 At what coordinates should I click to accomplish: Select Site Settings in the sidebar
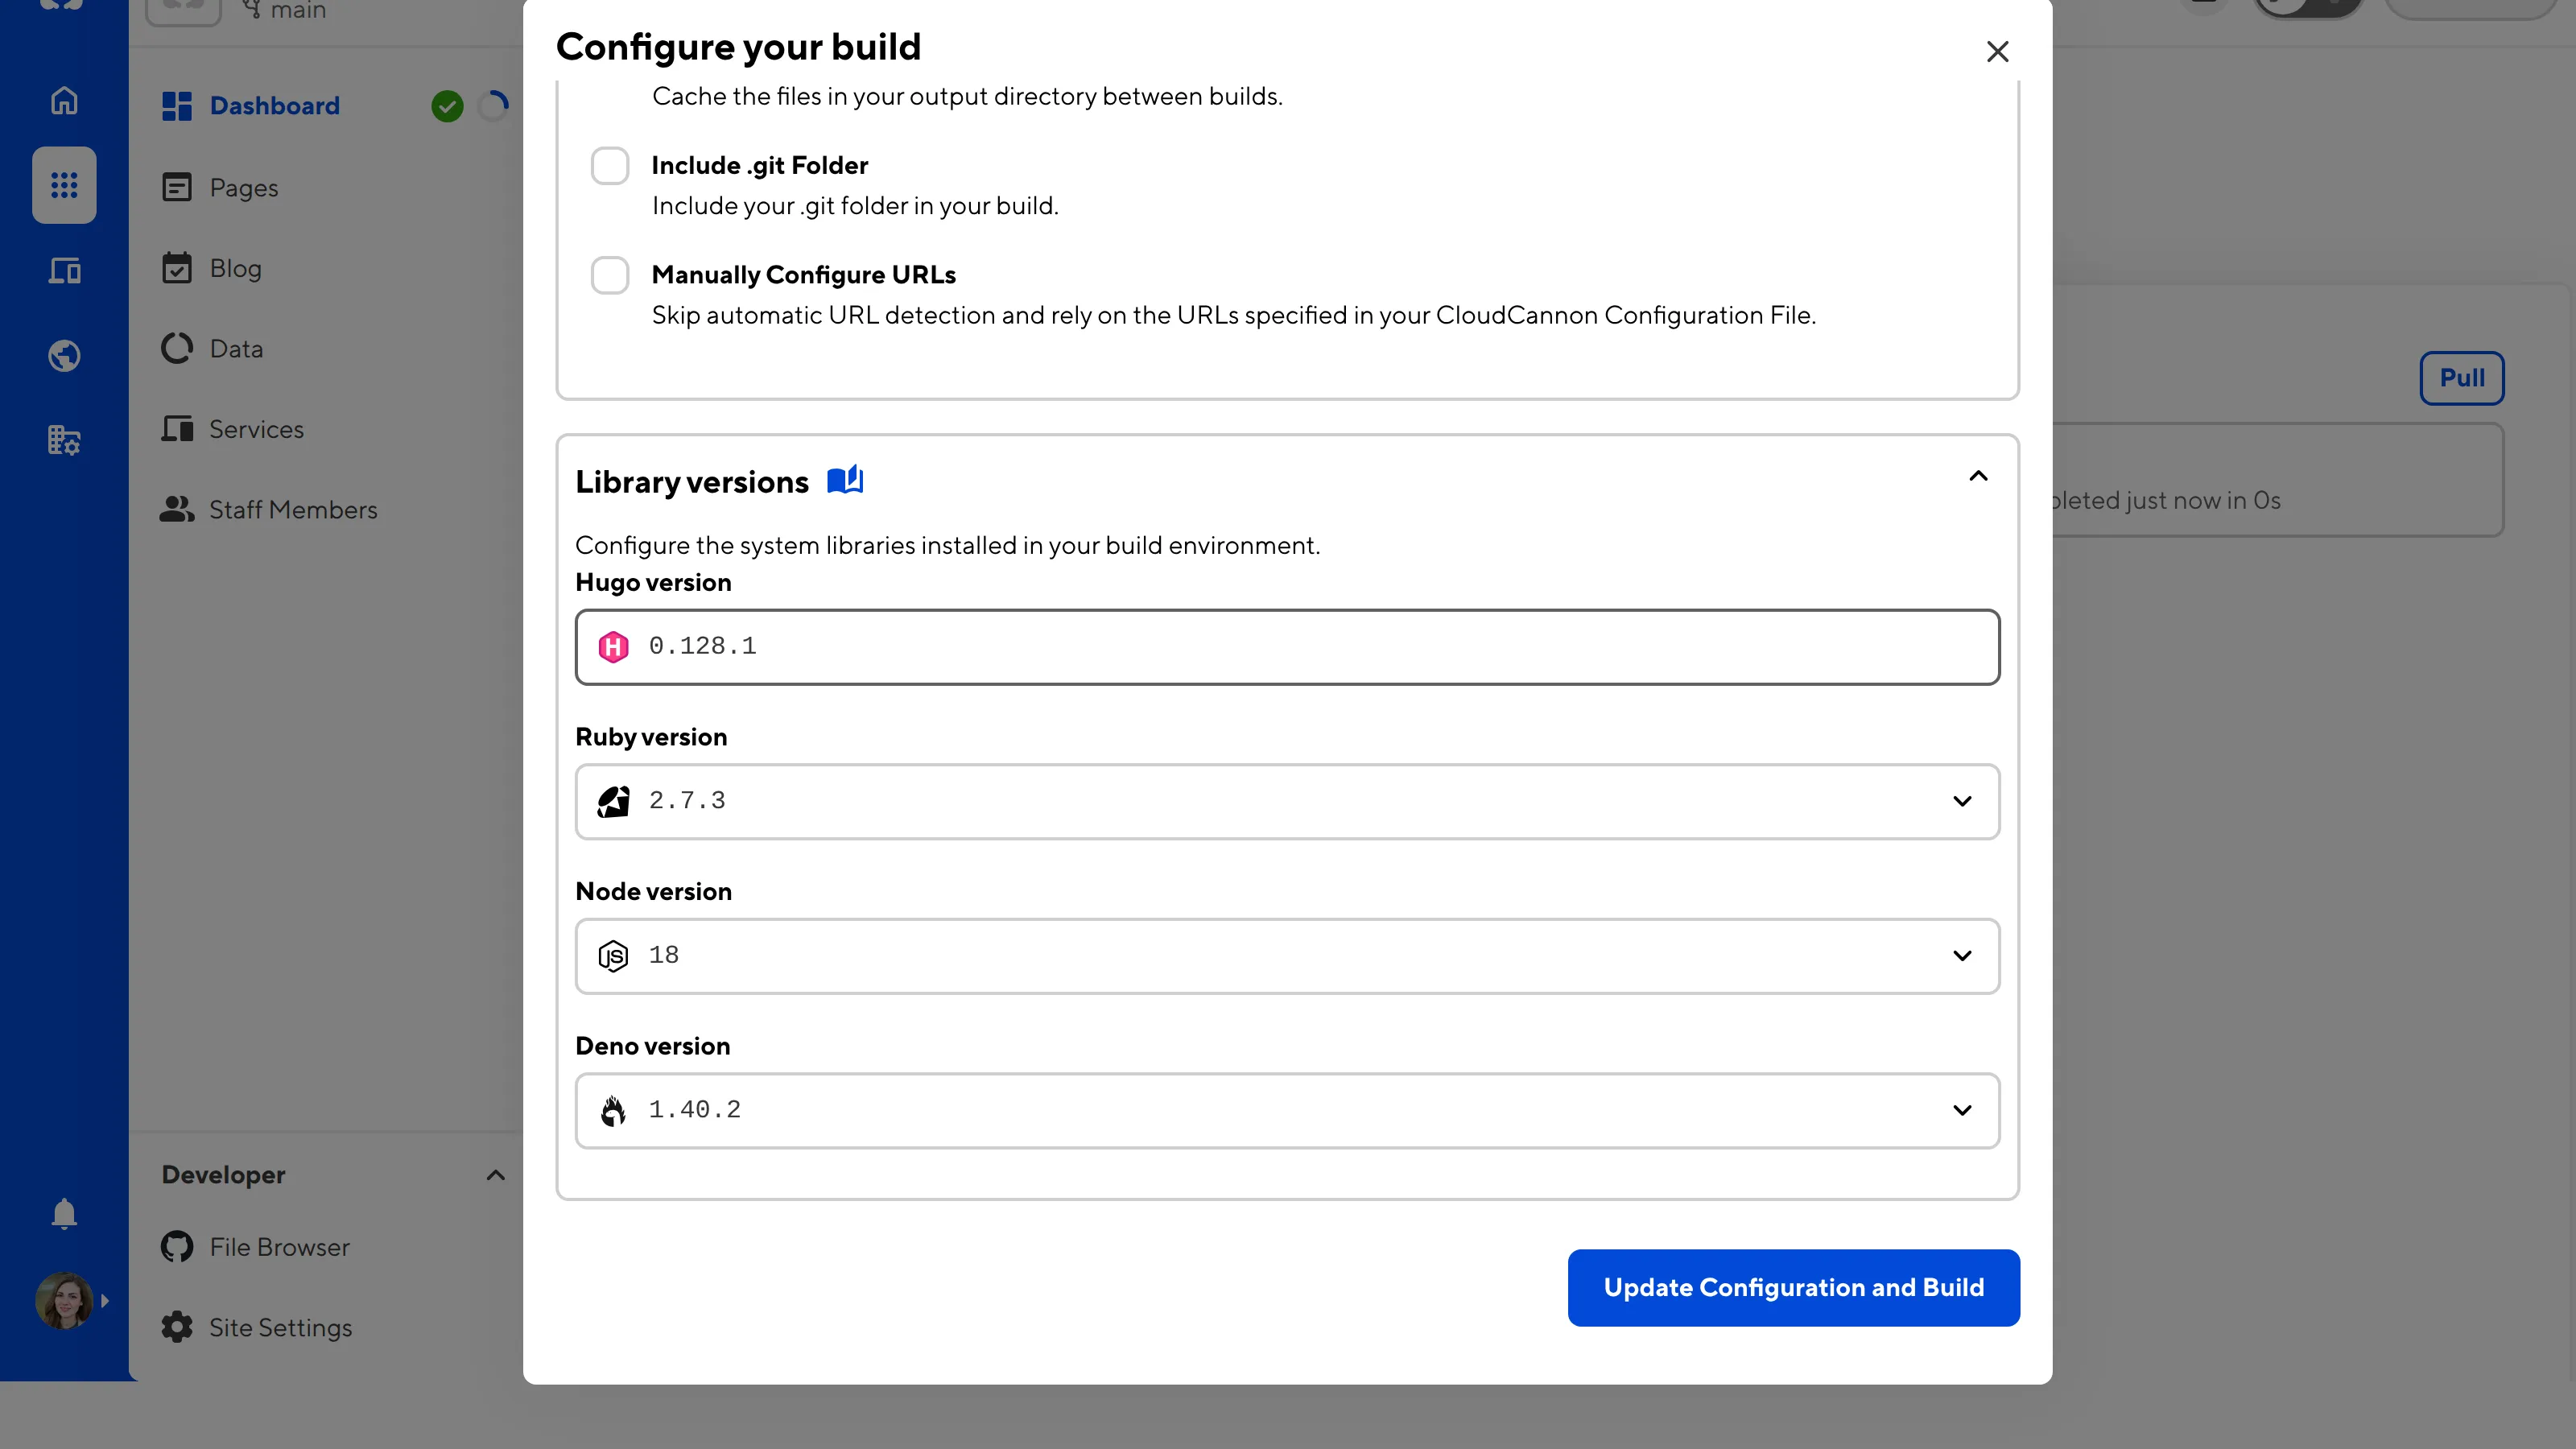tap(280, 1327)
